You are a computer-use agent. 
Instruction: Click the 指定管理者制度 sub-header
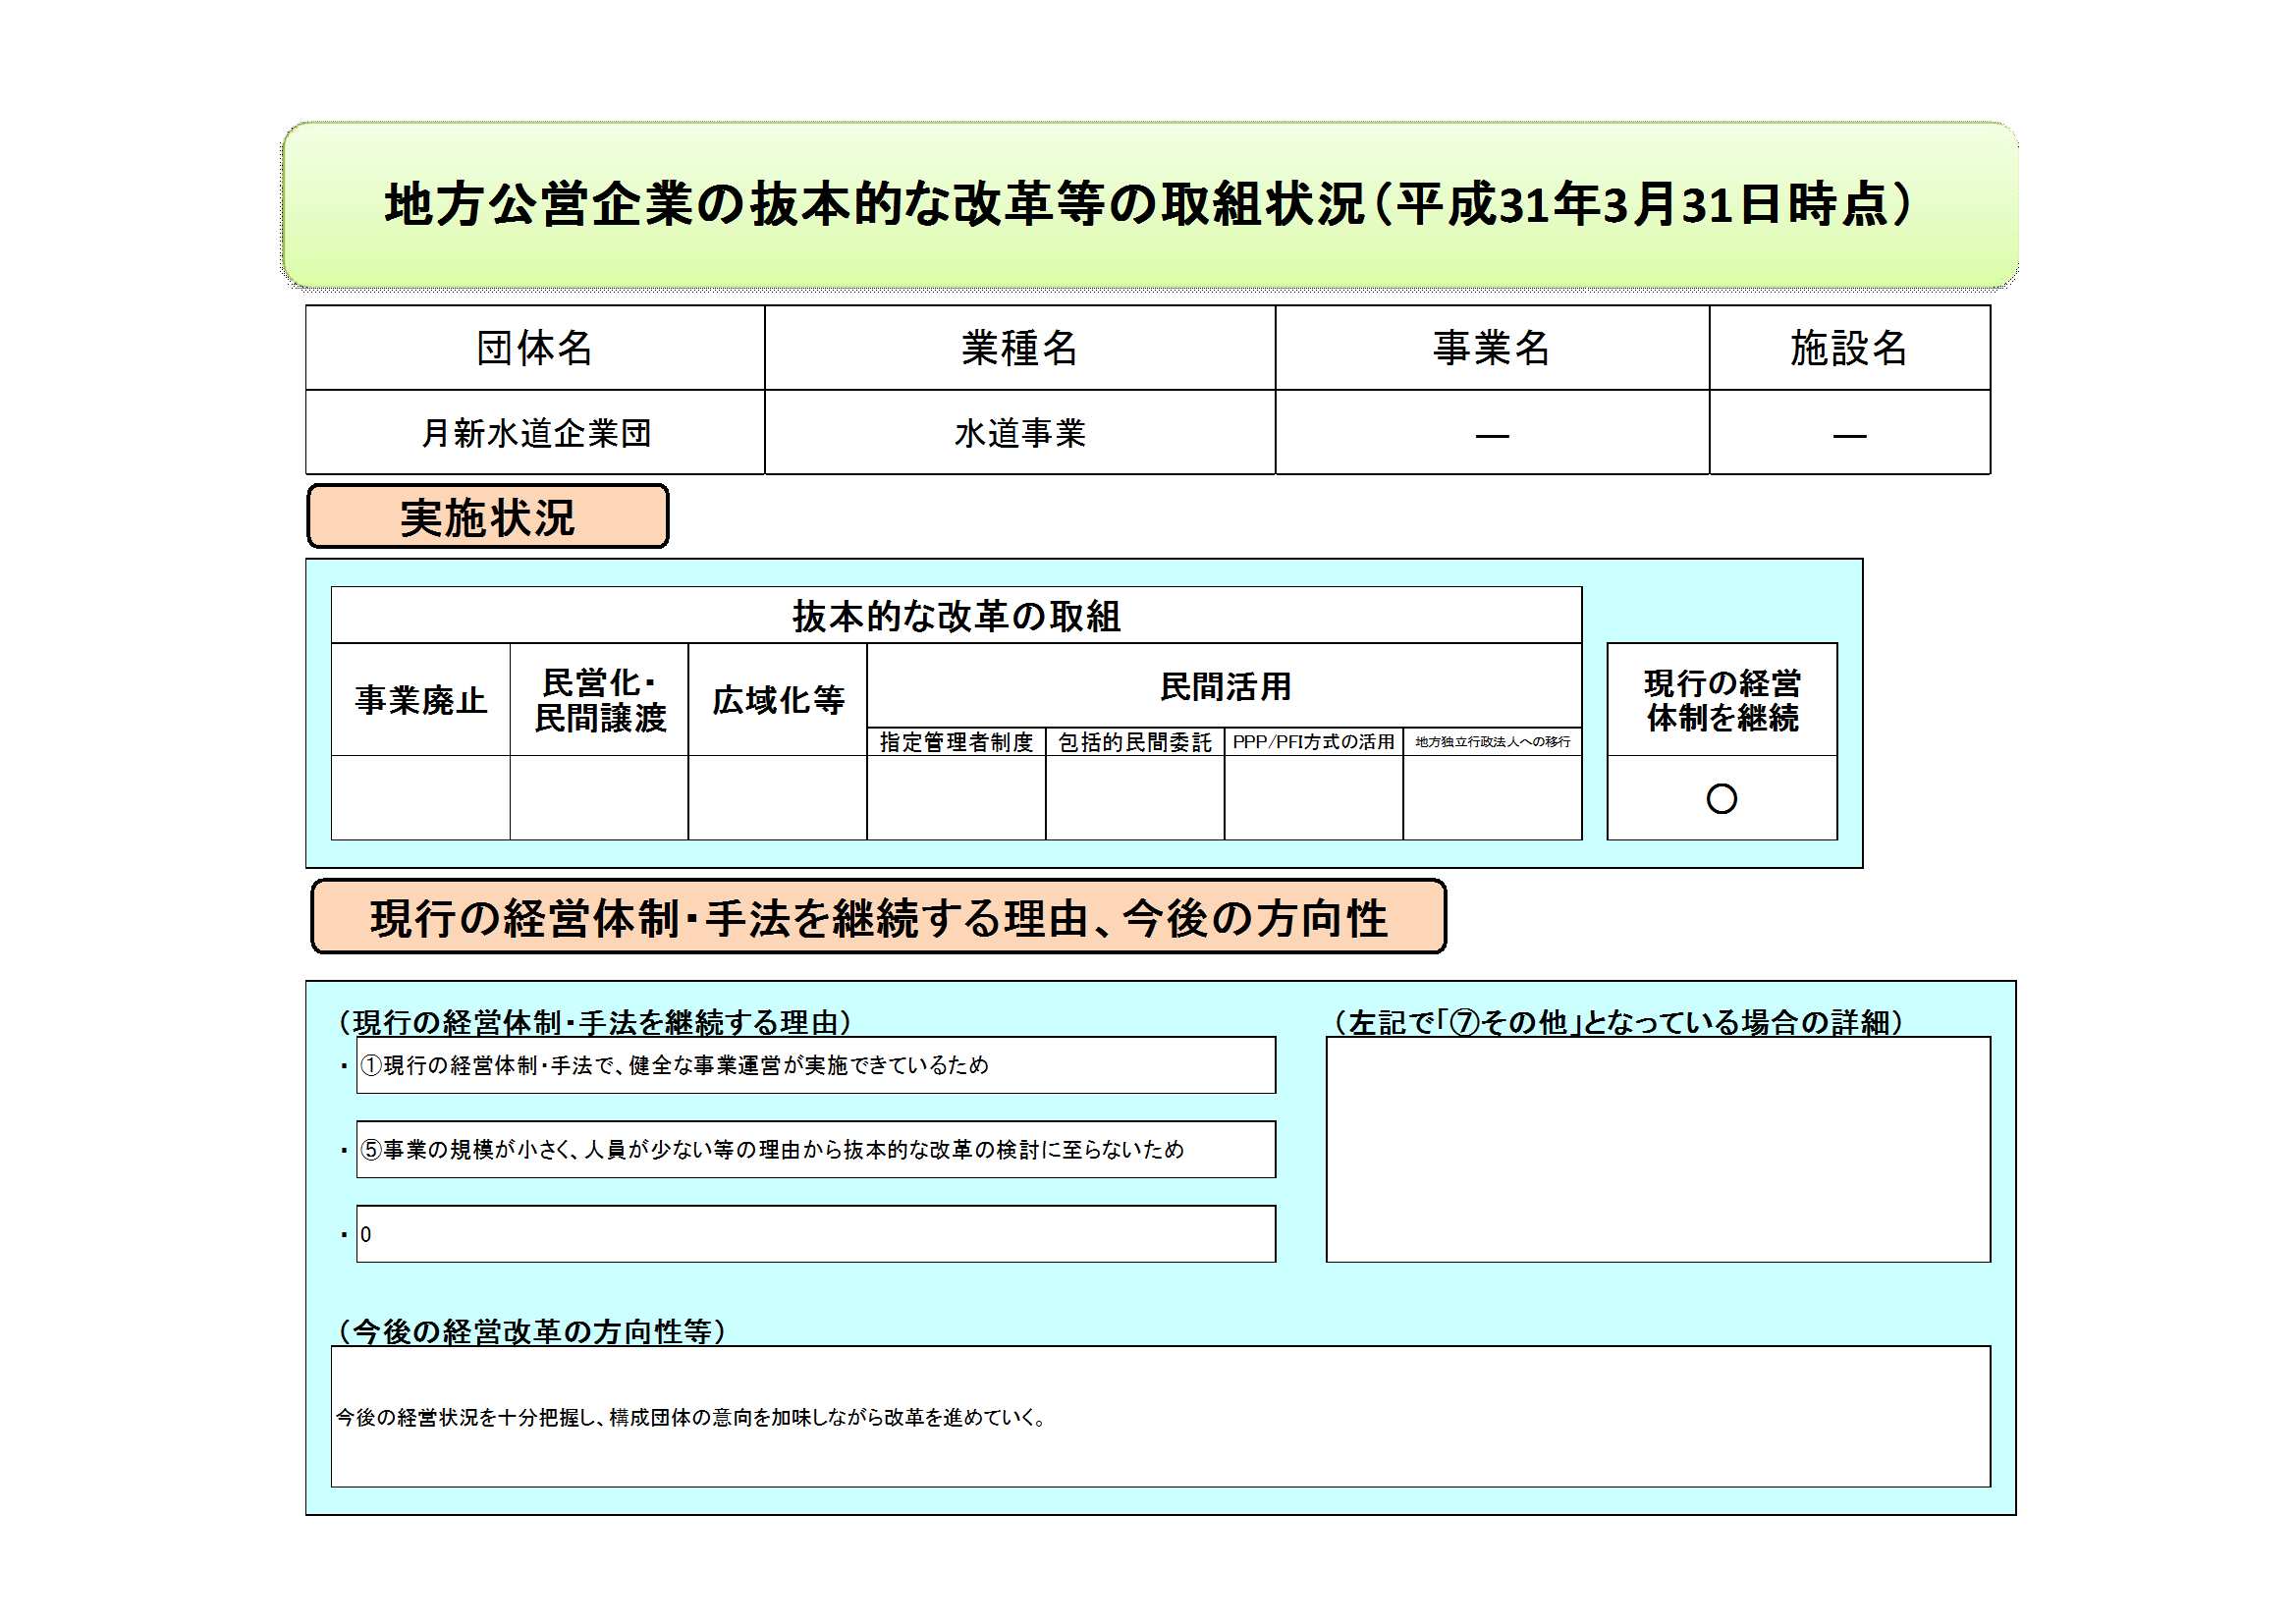tap(956, 742)
